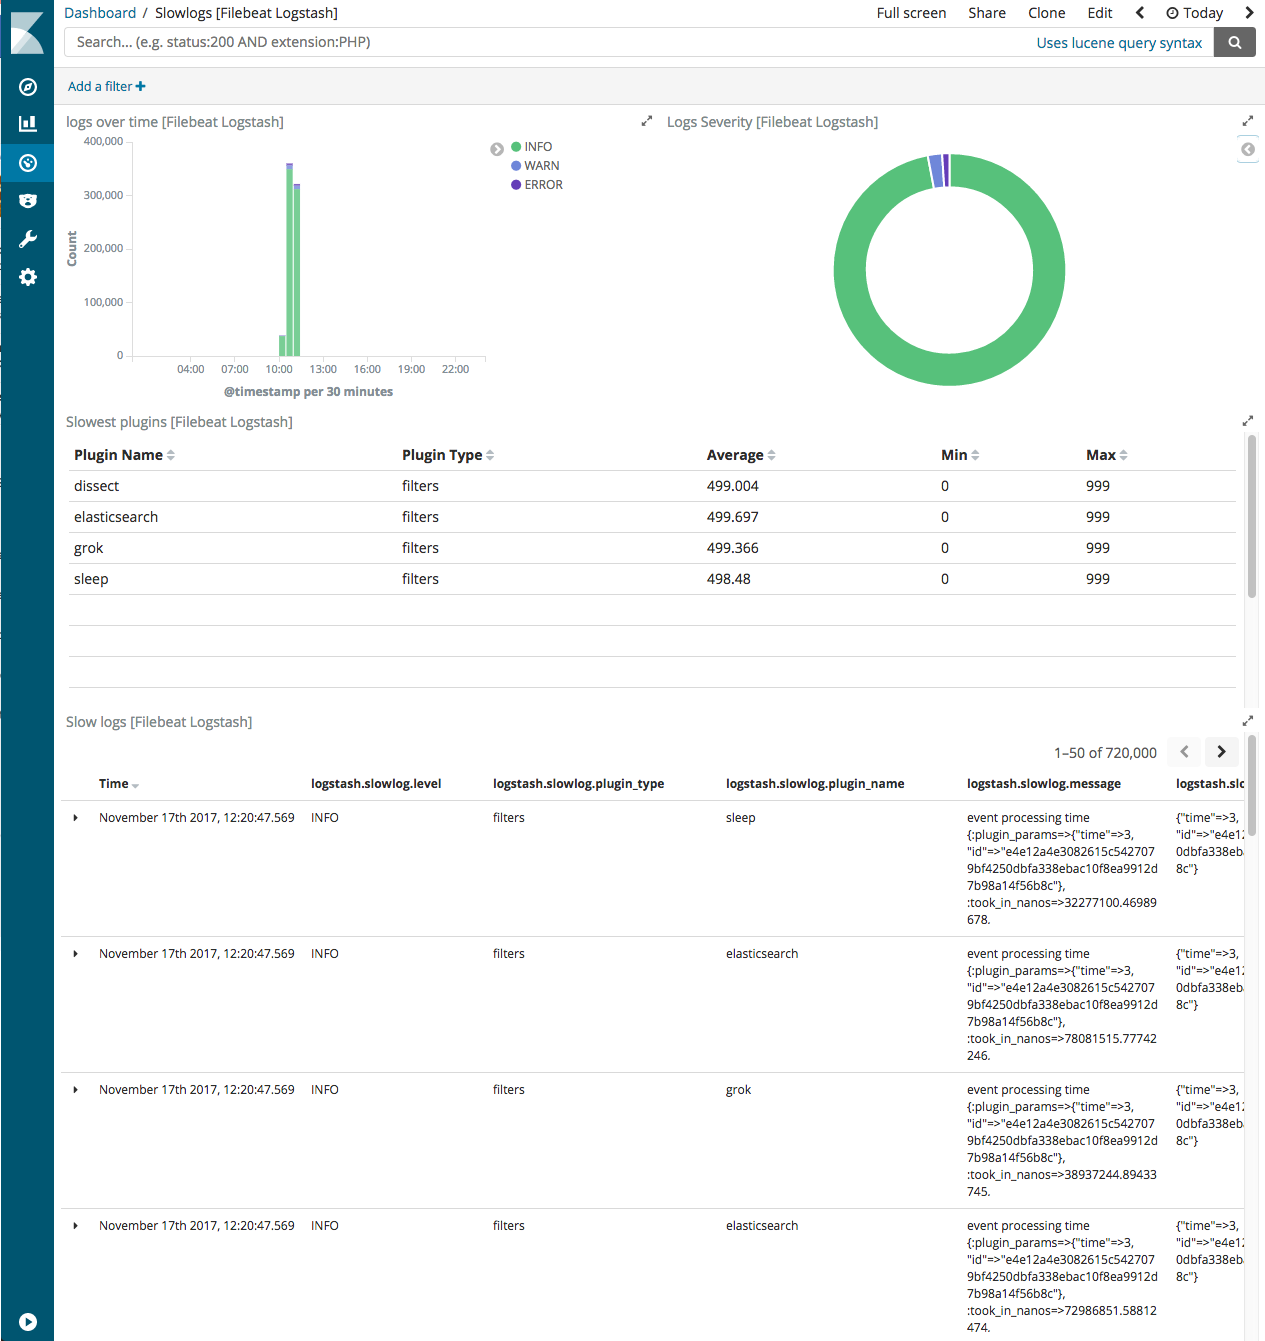
Task: Open Visualize via the bar chart icon
Action: (x=27, y=124)
